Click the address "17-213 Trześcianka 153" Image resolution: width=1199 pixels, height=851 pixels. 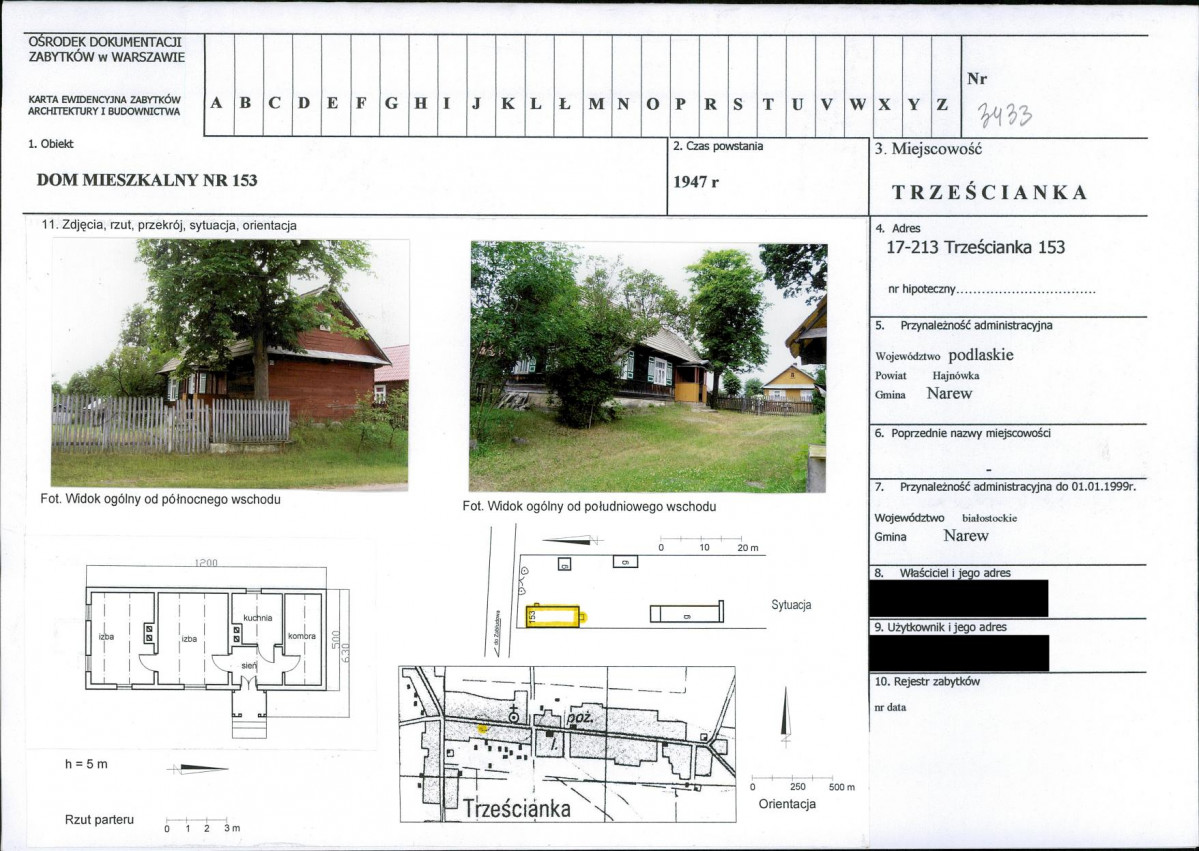976,248
